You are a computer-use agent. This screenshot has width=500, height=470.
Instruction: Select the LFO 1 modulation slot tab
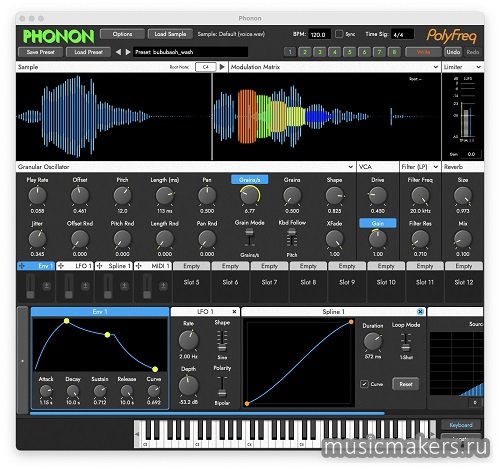(75, 266)
